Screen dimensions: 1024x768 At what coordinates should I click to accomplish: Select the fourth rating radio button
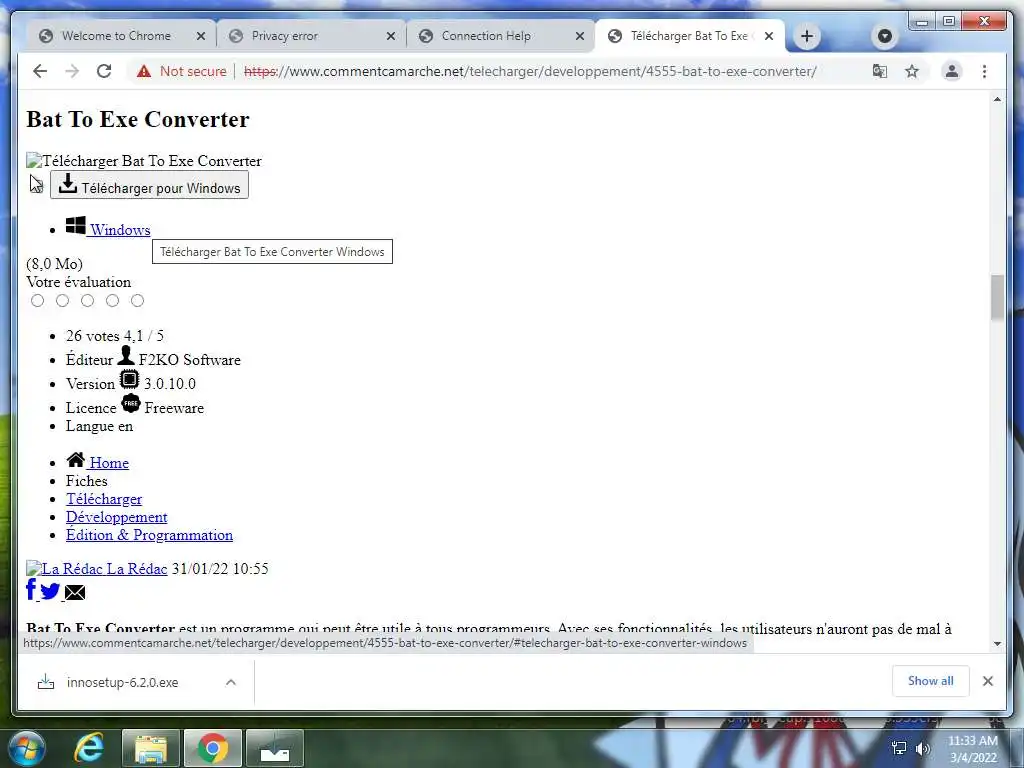pyautogui.click(x=112, y=300)
